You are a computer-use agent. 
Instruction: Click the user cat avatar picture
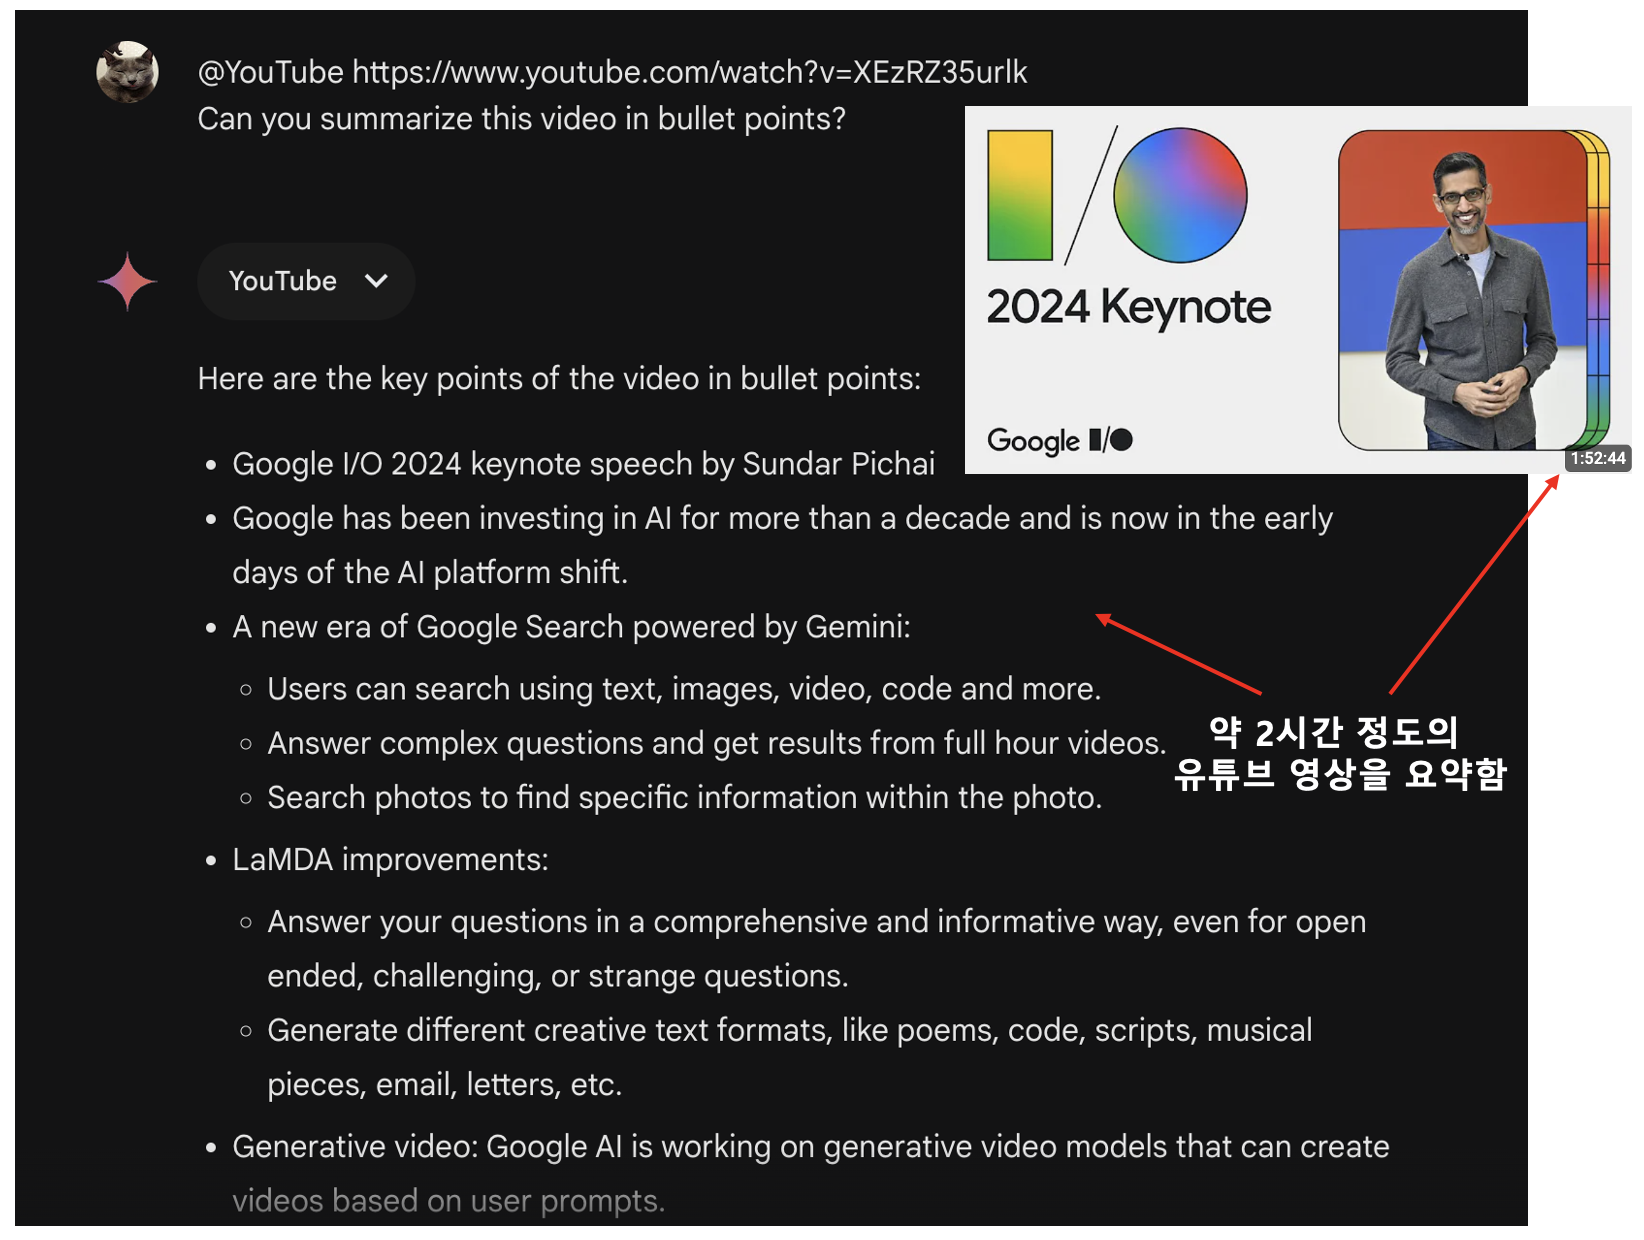pos(127,72)
